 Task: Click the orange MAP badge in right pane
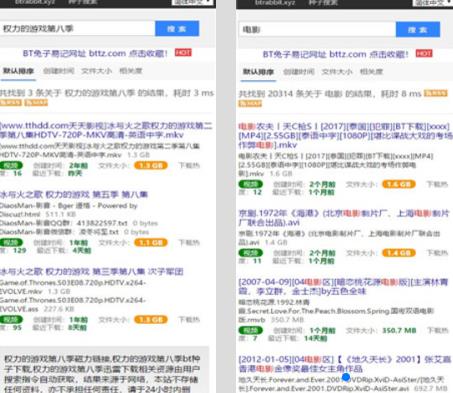coord(250,103)
